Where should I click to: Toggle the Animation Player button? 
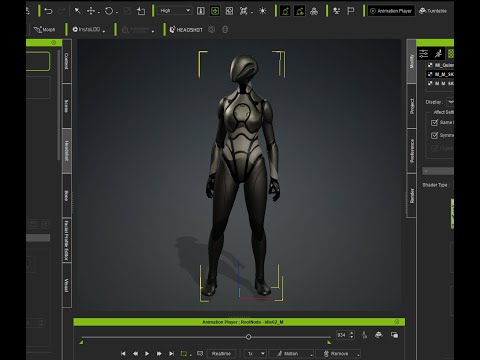(391, 11)
